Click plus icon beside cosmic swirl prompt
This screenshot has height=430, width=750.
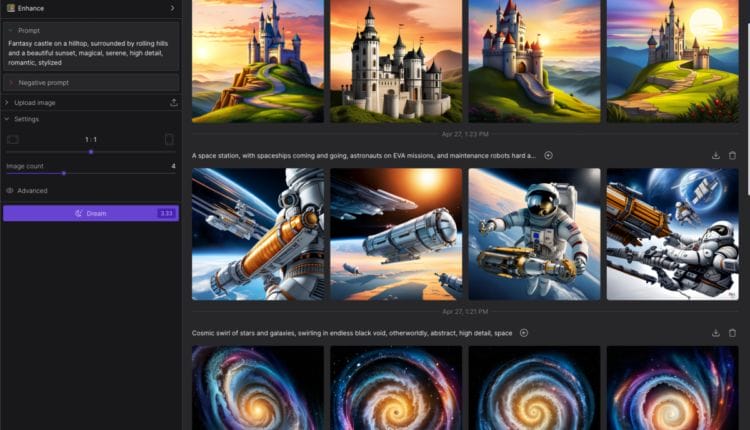[524, 333]
